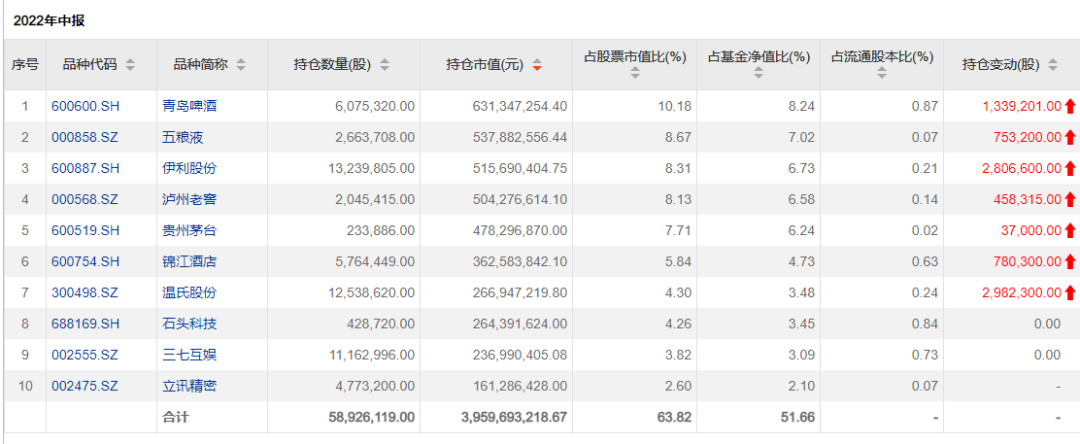The width and height of the screenshot is (1080, 444).
Task: Sort by 品种代码 column arrows
Action: [130, 65]
